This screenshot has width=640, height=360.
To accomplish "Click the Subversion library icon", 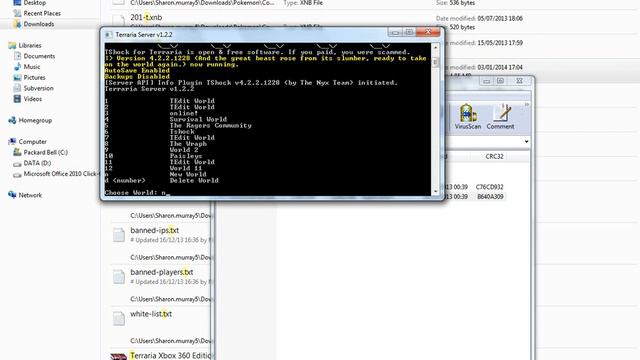I will (x=17, y=88).
